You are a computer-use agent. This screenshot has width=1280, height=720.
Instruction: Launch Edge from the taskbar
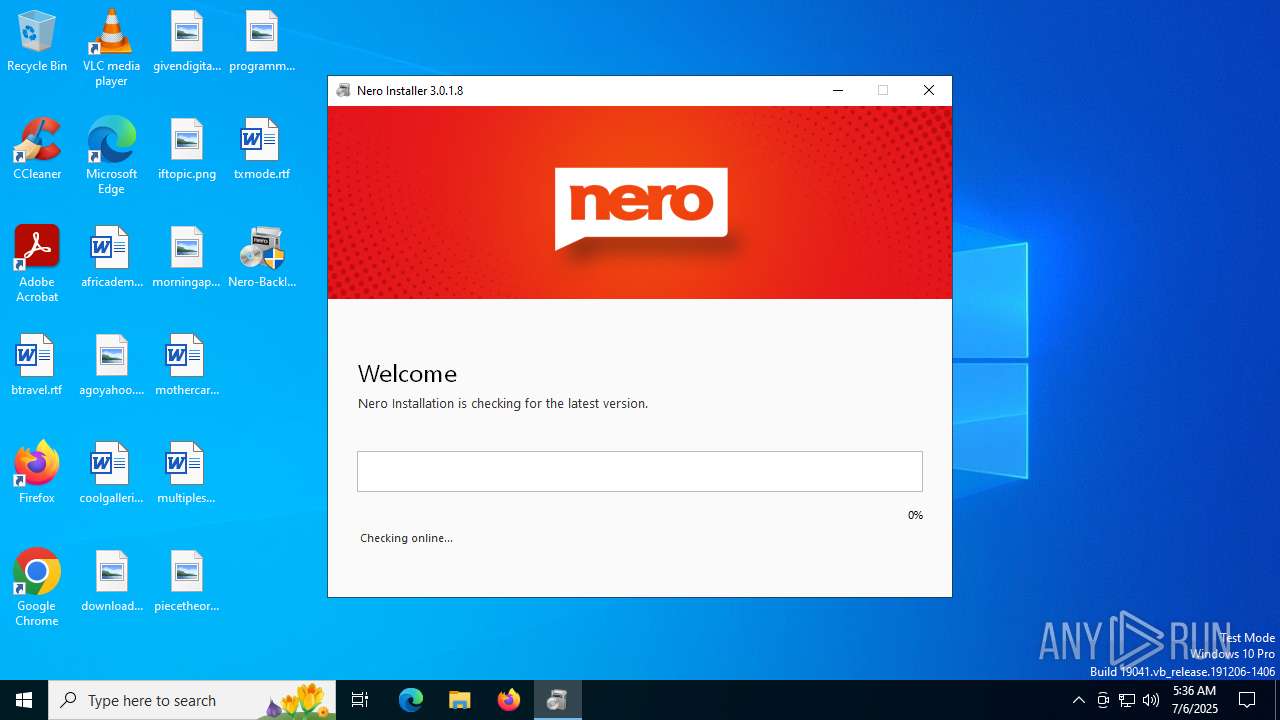pos(411,700)
